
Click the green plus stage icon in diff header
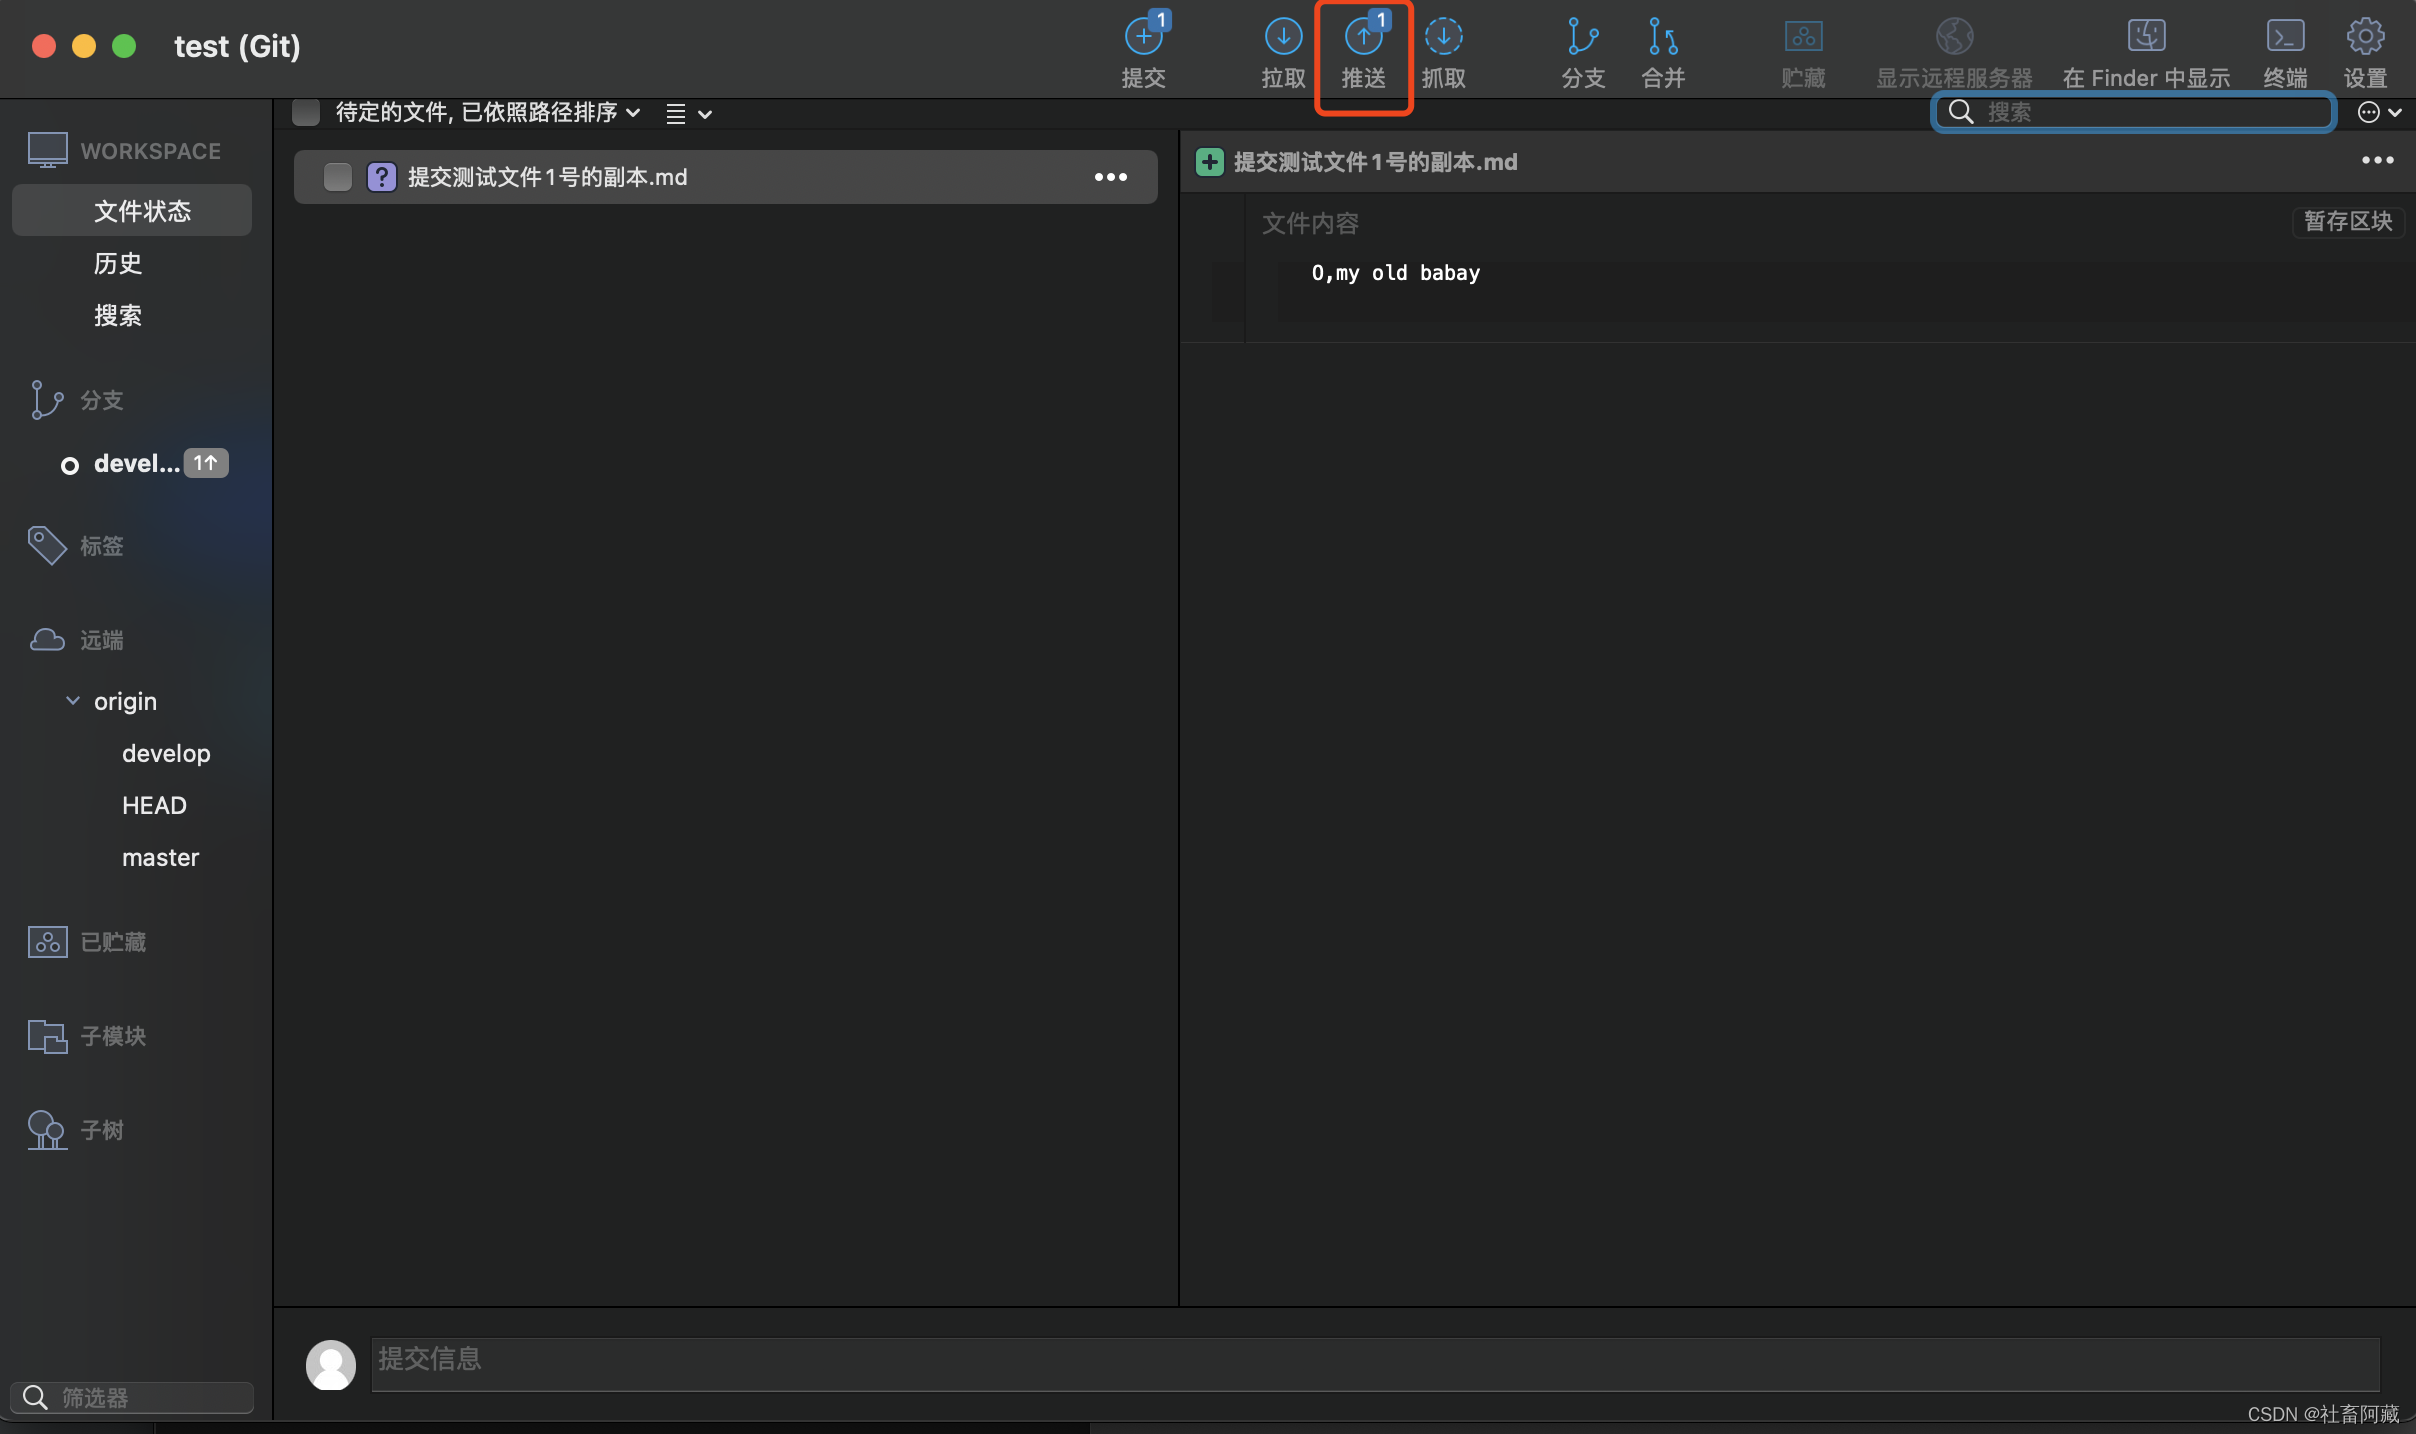(x=1210, y=162)
